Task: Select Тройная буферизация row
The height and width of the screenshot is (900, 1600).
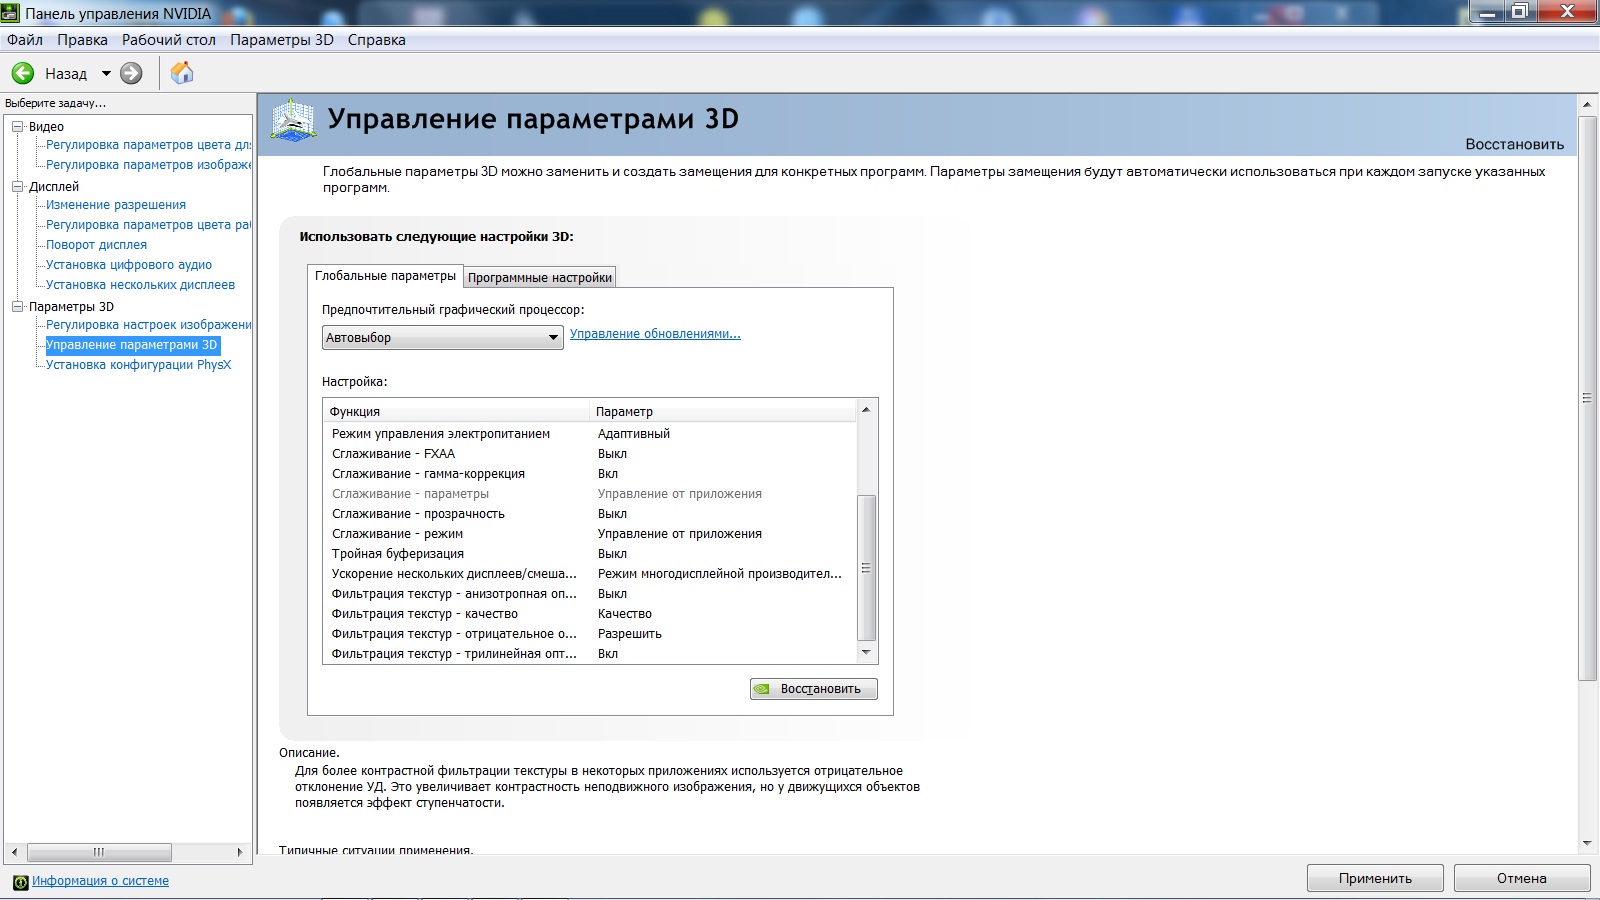Action: [x=590, y=554]
